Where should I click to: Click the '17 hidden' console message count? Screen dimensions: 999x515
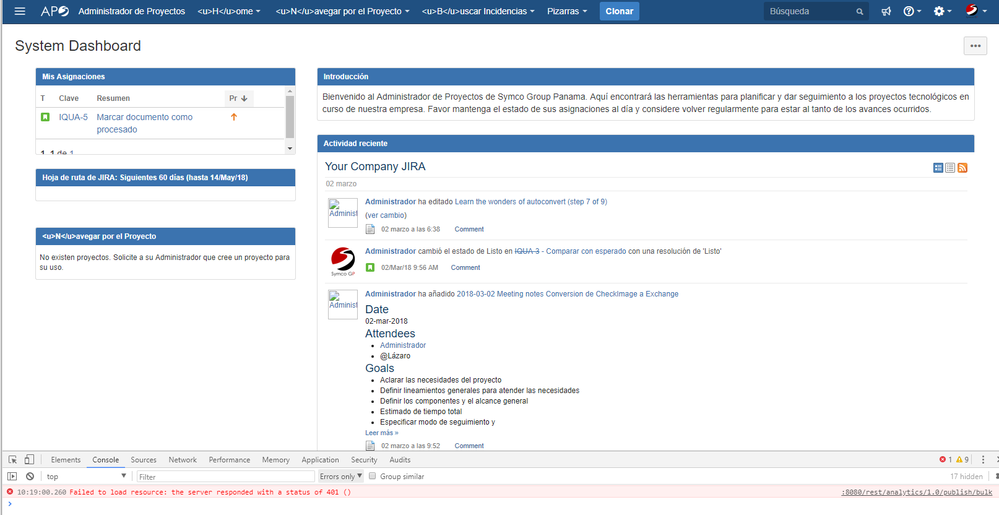point(967,476)
